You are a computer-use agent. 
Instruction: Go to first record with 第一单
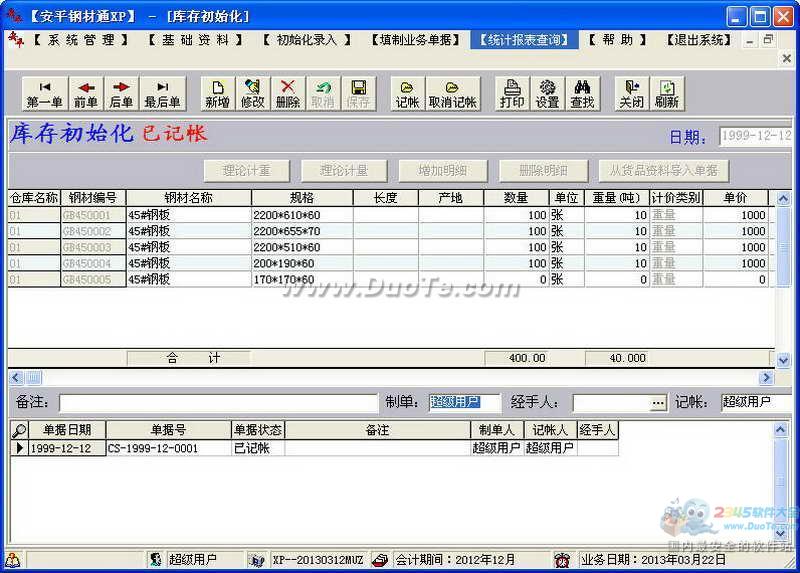pyautogui.click(x=44, y=94)
